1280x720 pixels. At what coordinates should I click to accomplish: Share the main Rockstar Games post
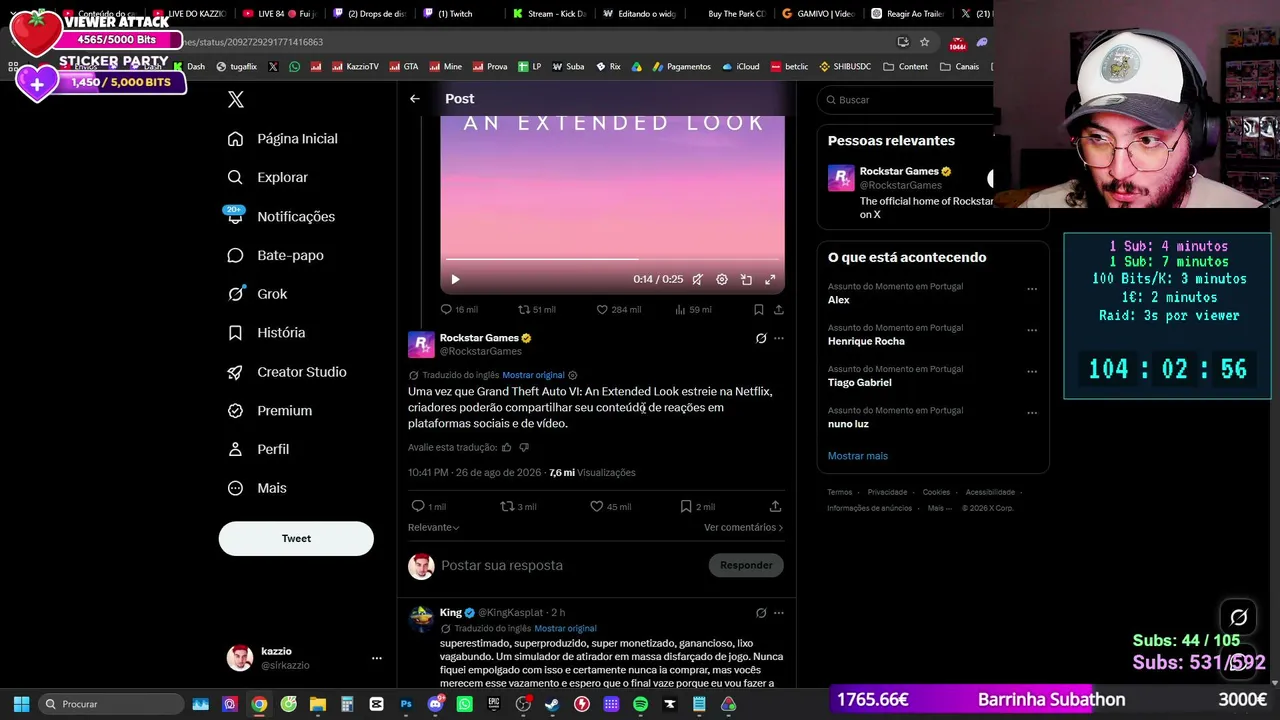point(775,506)
